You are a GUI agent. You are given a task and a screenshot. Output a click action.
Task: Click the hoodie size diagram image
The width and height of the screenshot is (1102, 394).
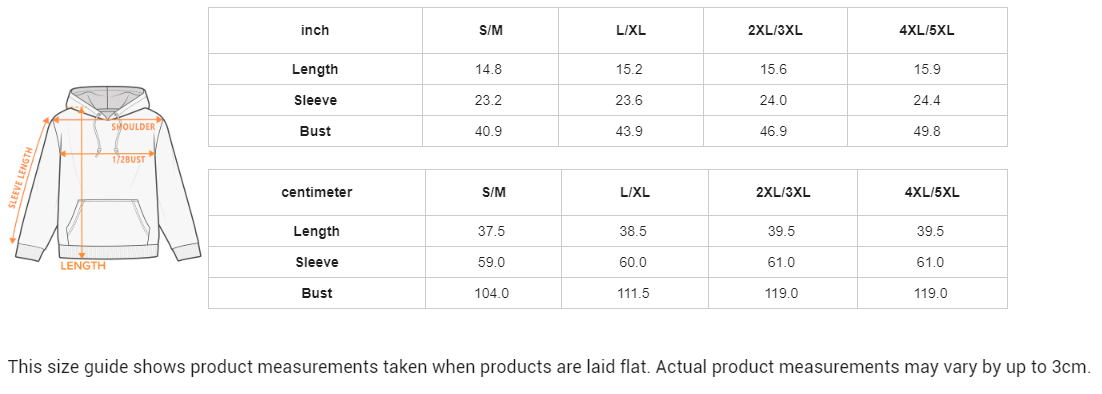point(108,178)
